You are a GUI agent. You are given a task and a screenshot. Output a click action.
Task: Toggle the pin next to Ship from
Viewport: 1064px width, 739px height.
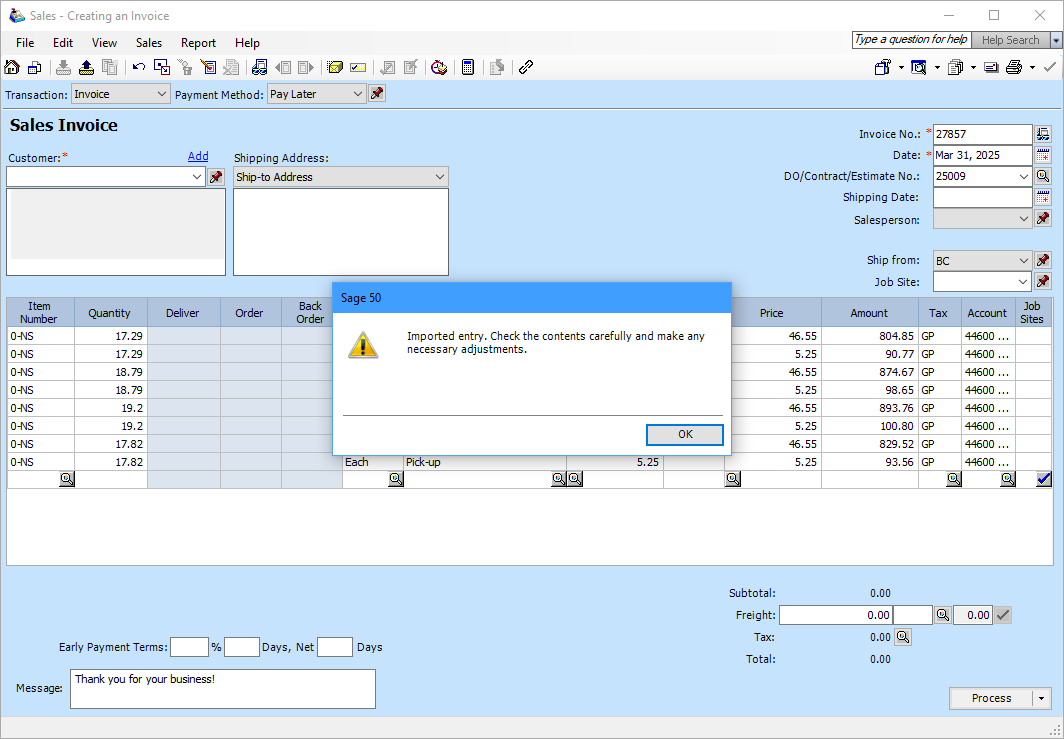tap(1043, 261)
